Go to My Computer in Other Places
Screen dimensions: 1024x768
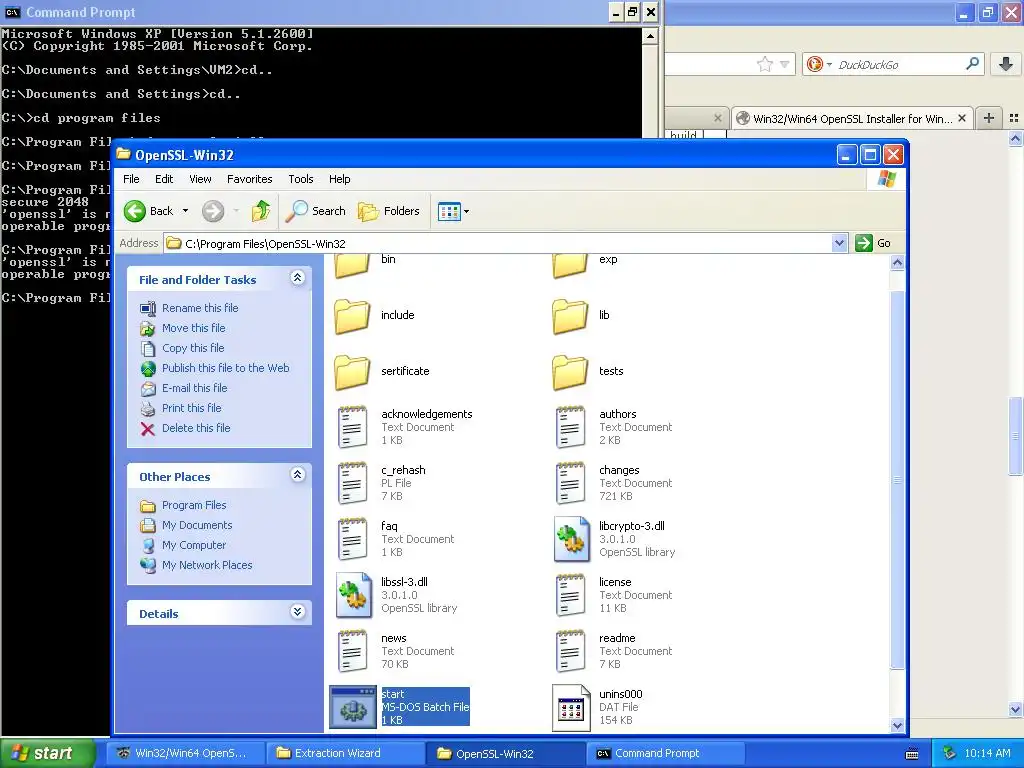(194, 545)
